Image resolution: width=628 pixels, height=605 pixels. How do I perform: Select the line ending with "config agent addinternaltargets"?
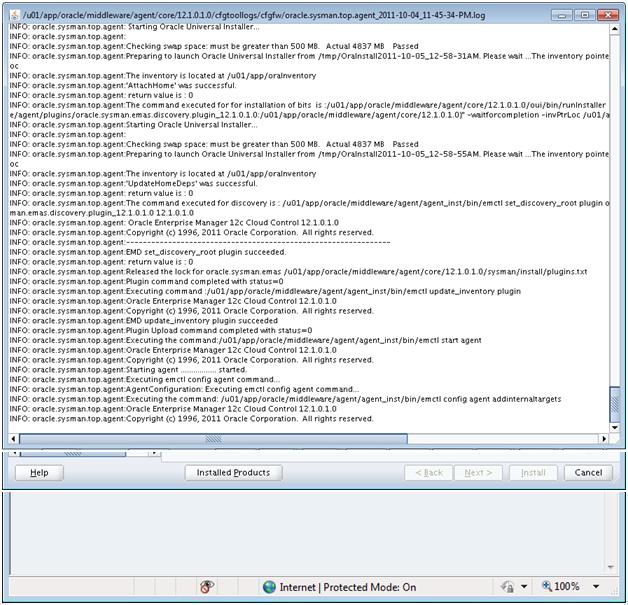[x=285, y=399]
